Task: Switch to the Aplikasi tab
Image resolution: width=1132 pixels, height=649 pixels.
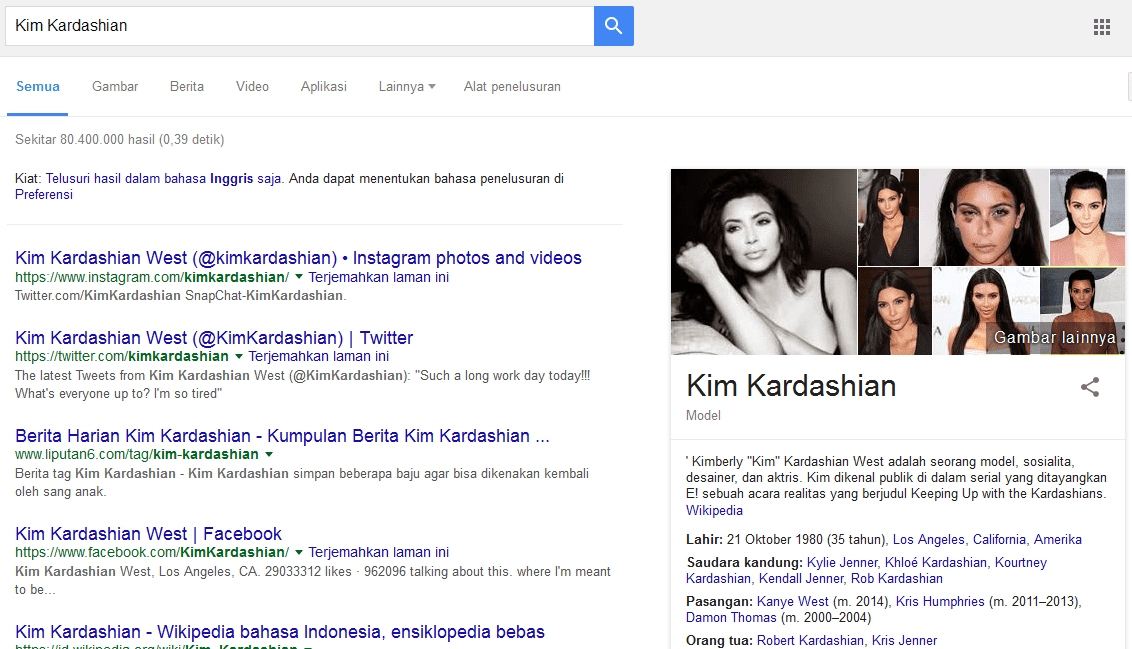Action: tap(323, 87)
